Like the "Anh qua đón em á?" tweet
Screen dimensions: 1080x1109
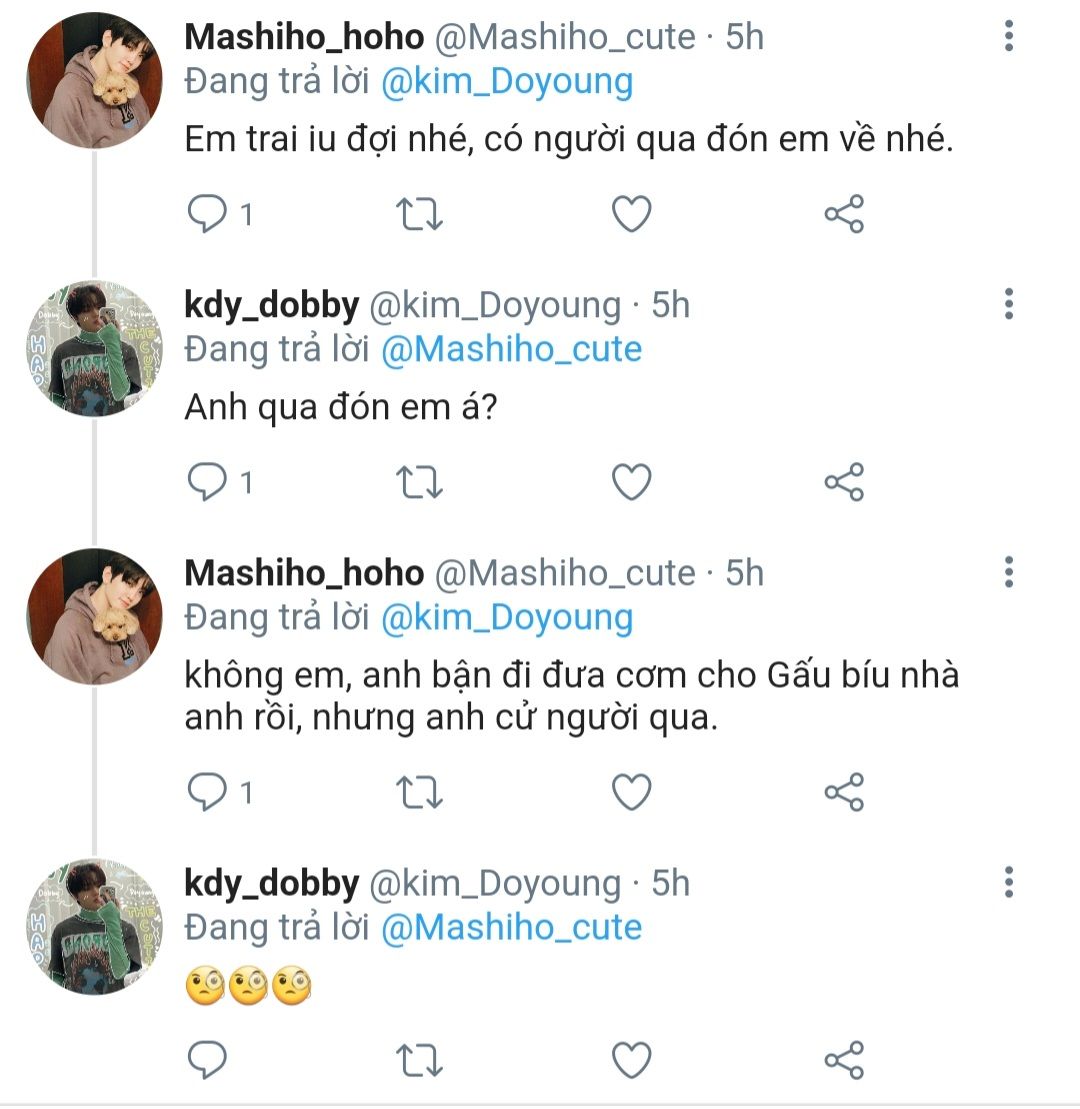pyautogui.click(x=631, y=483)
